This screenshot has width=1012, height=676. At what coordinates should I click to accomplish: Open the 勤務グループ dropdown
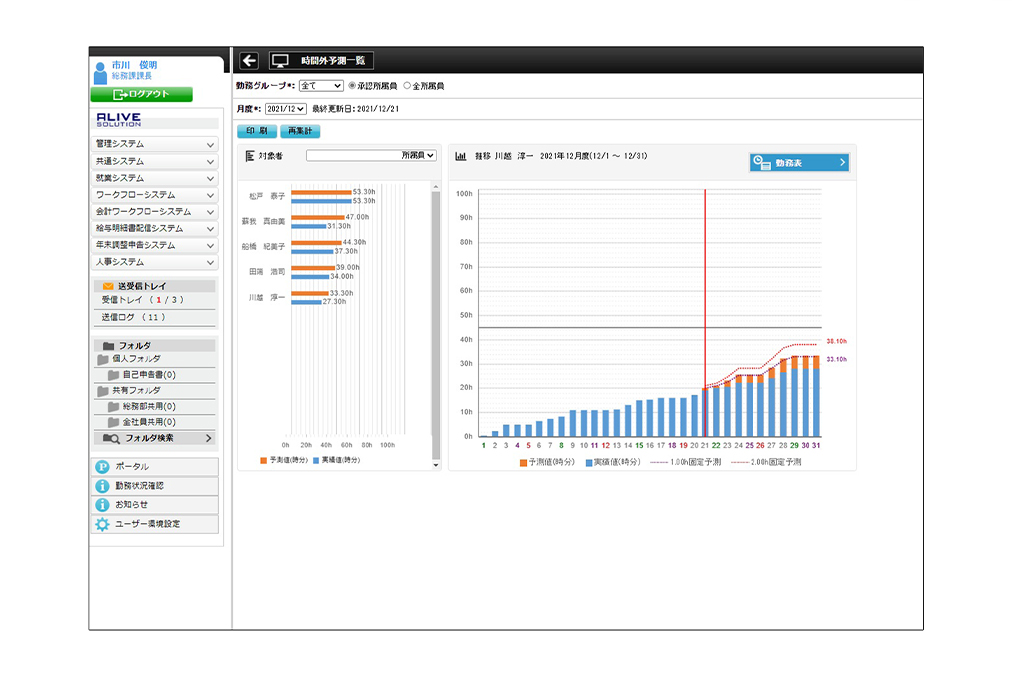[320, 86]
